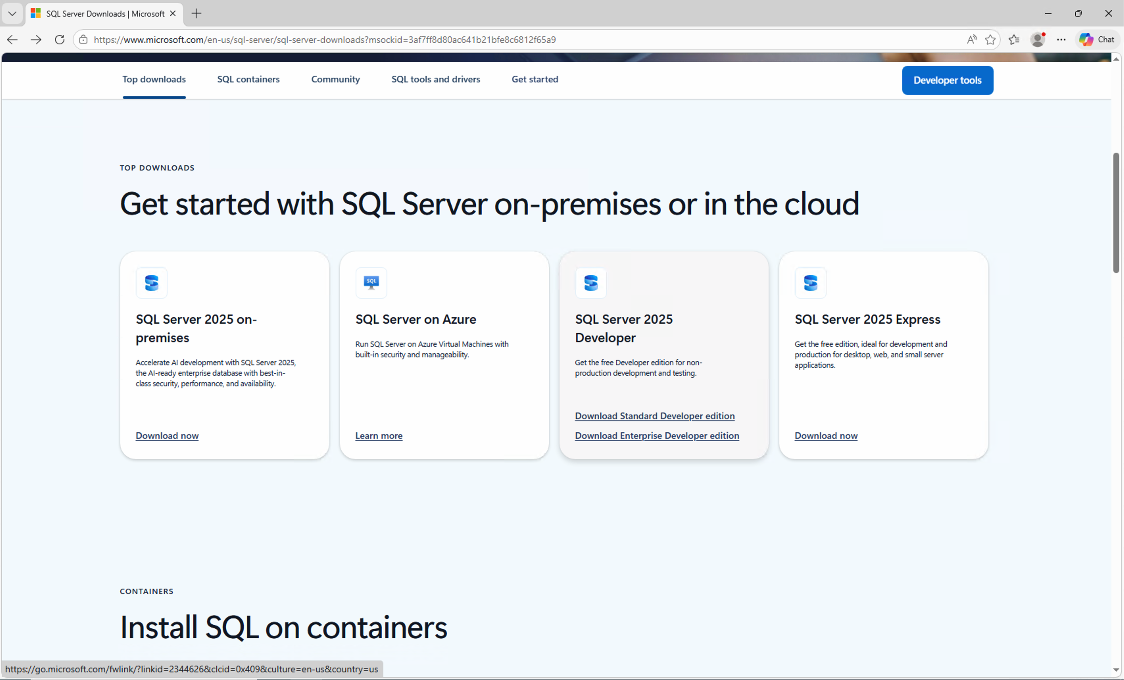This screenshot has height=680, width=1124.
Task: Click Learn more on SQL Server on Azure
Action: click(378, 436)
